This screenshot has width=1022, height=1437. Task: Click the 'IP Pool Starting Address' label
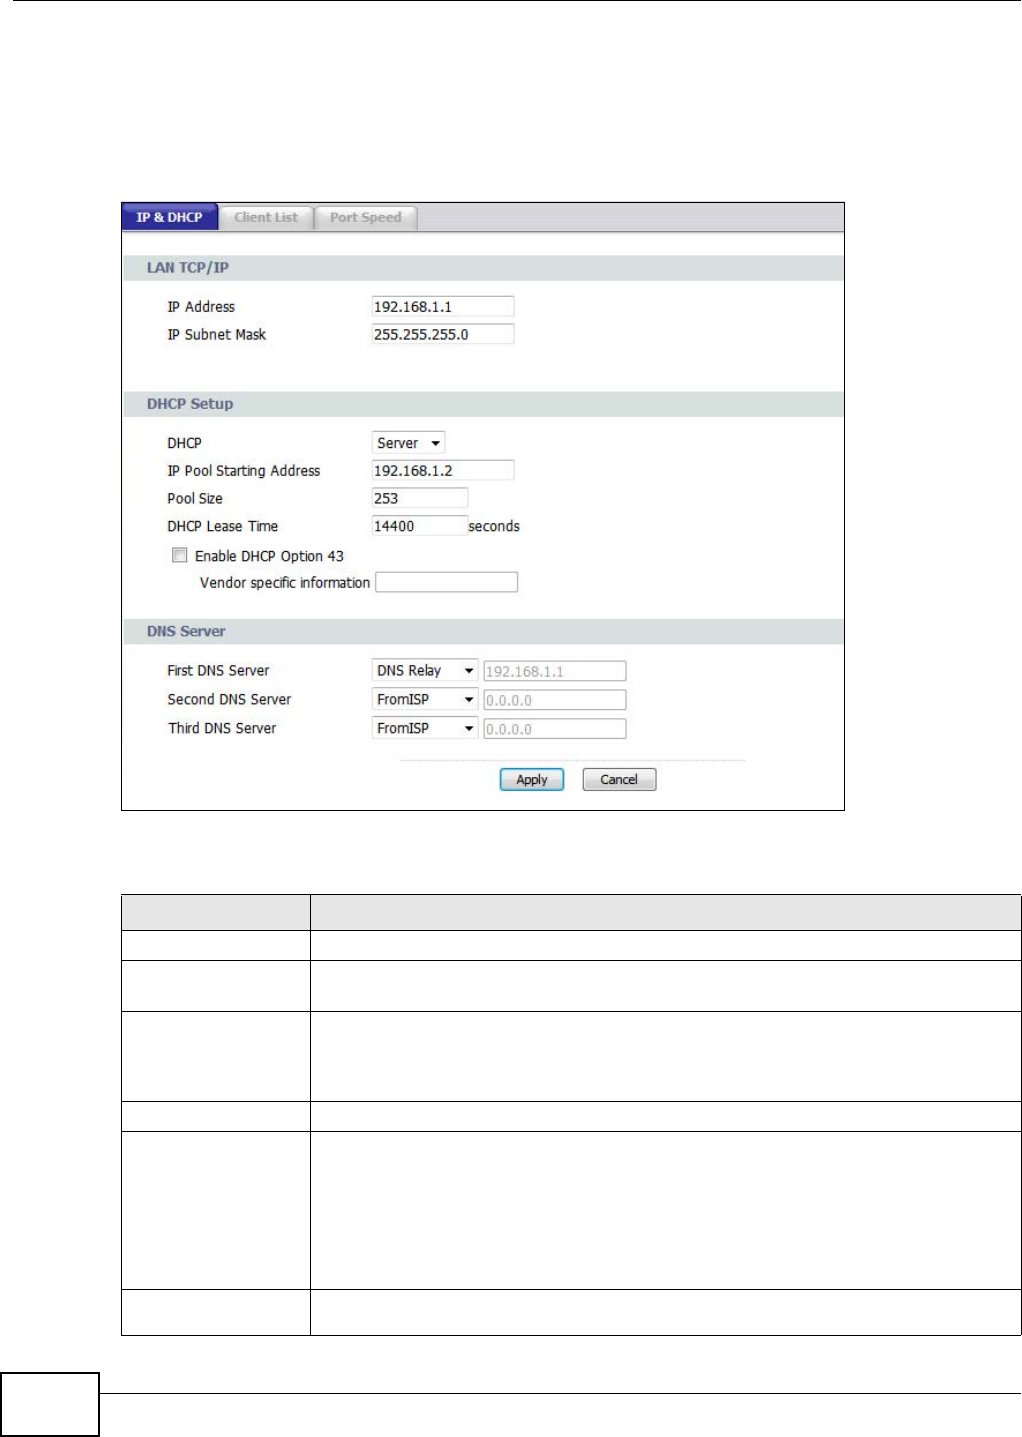coord(244,470)
